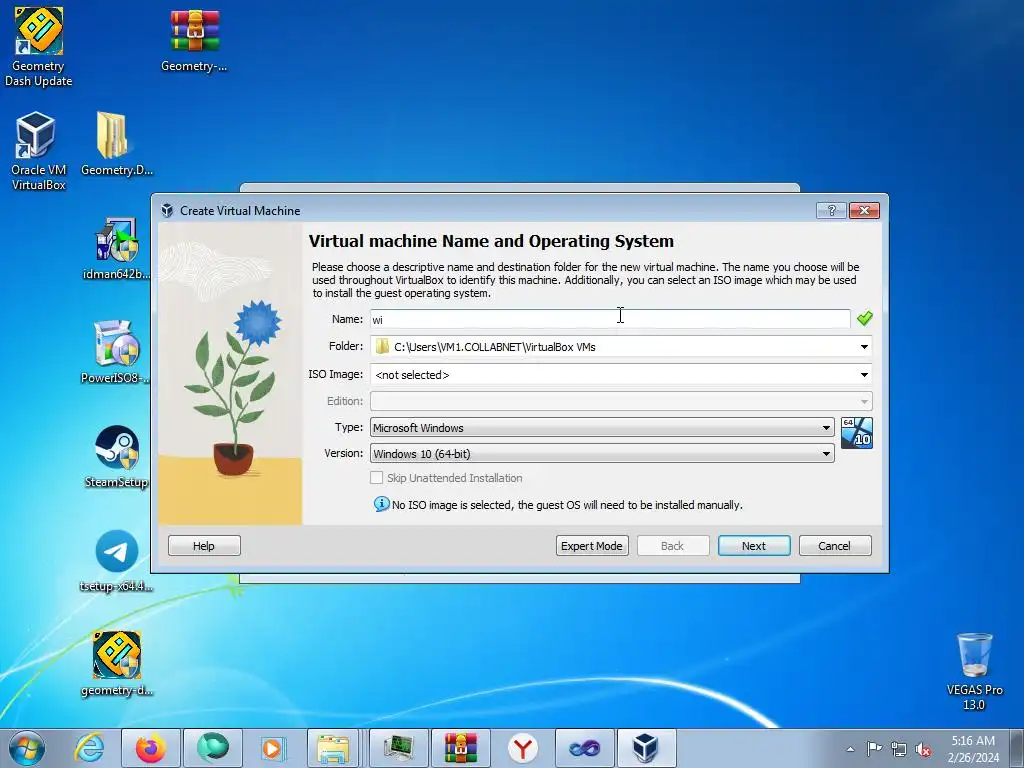Launch Internet Explorer from the taskbar
The height and width of the screenshot is (768, 1024).
(x=89, y=748)
